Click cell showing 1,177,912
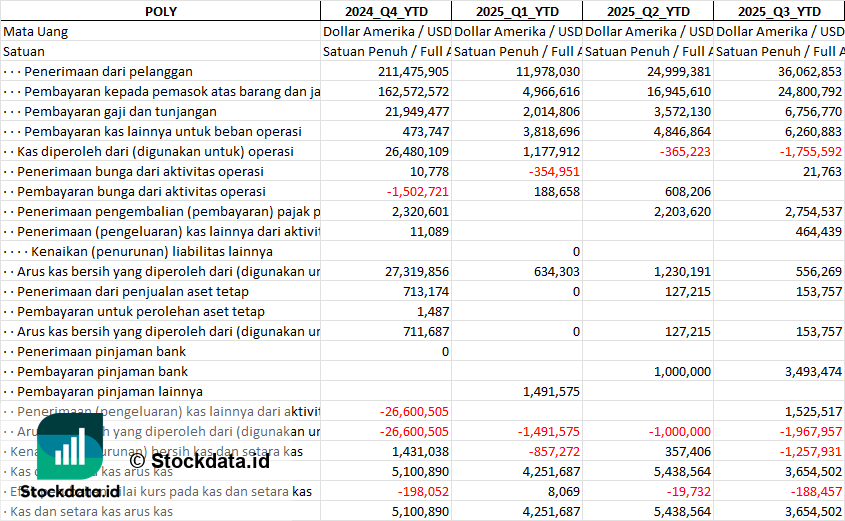Screen dimensions: 845x521 517,151
